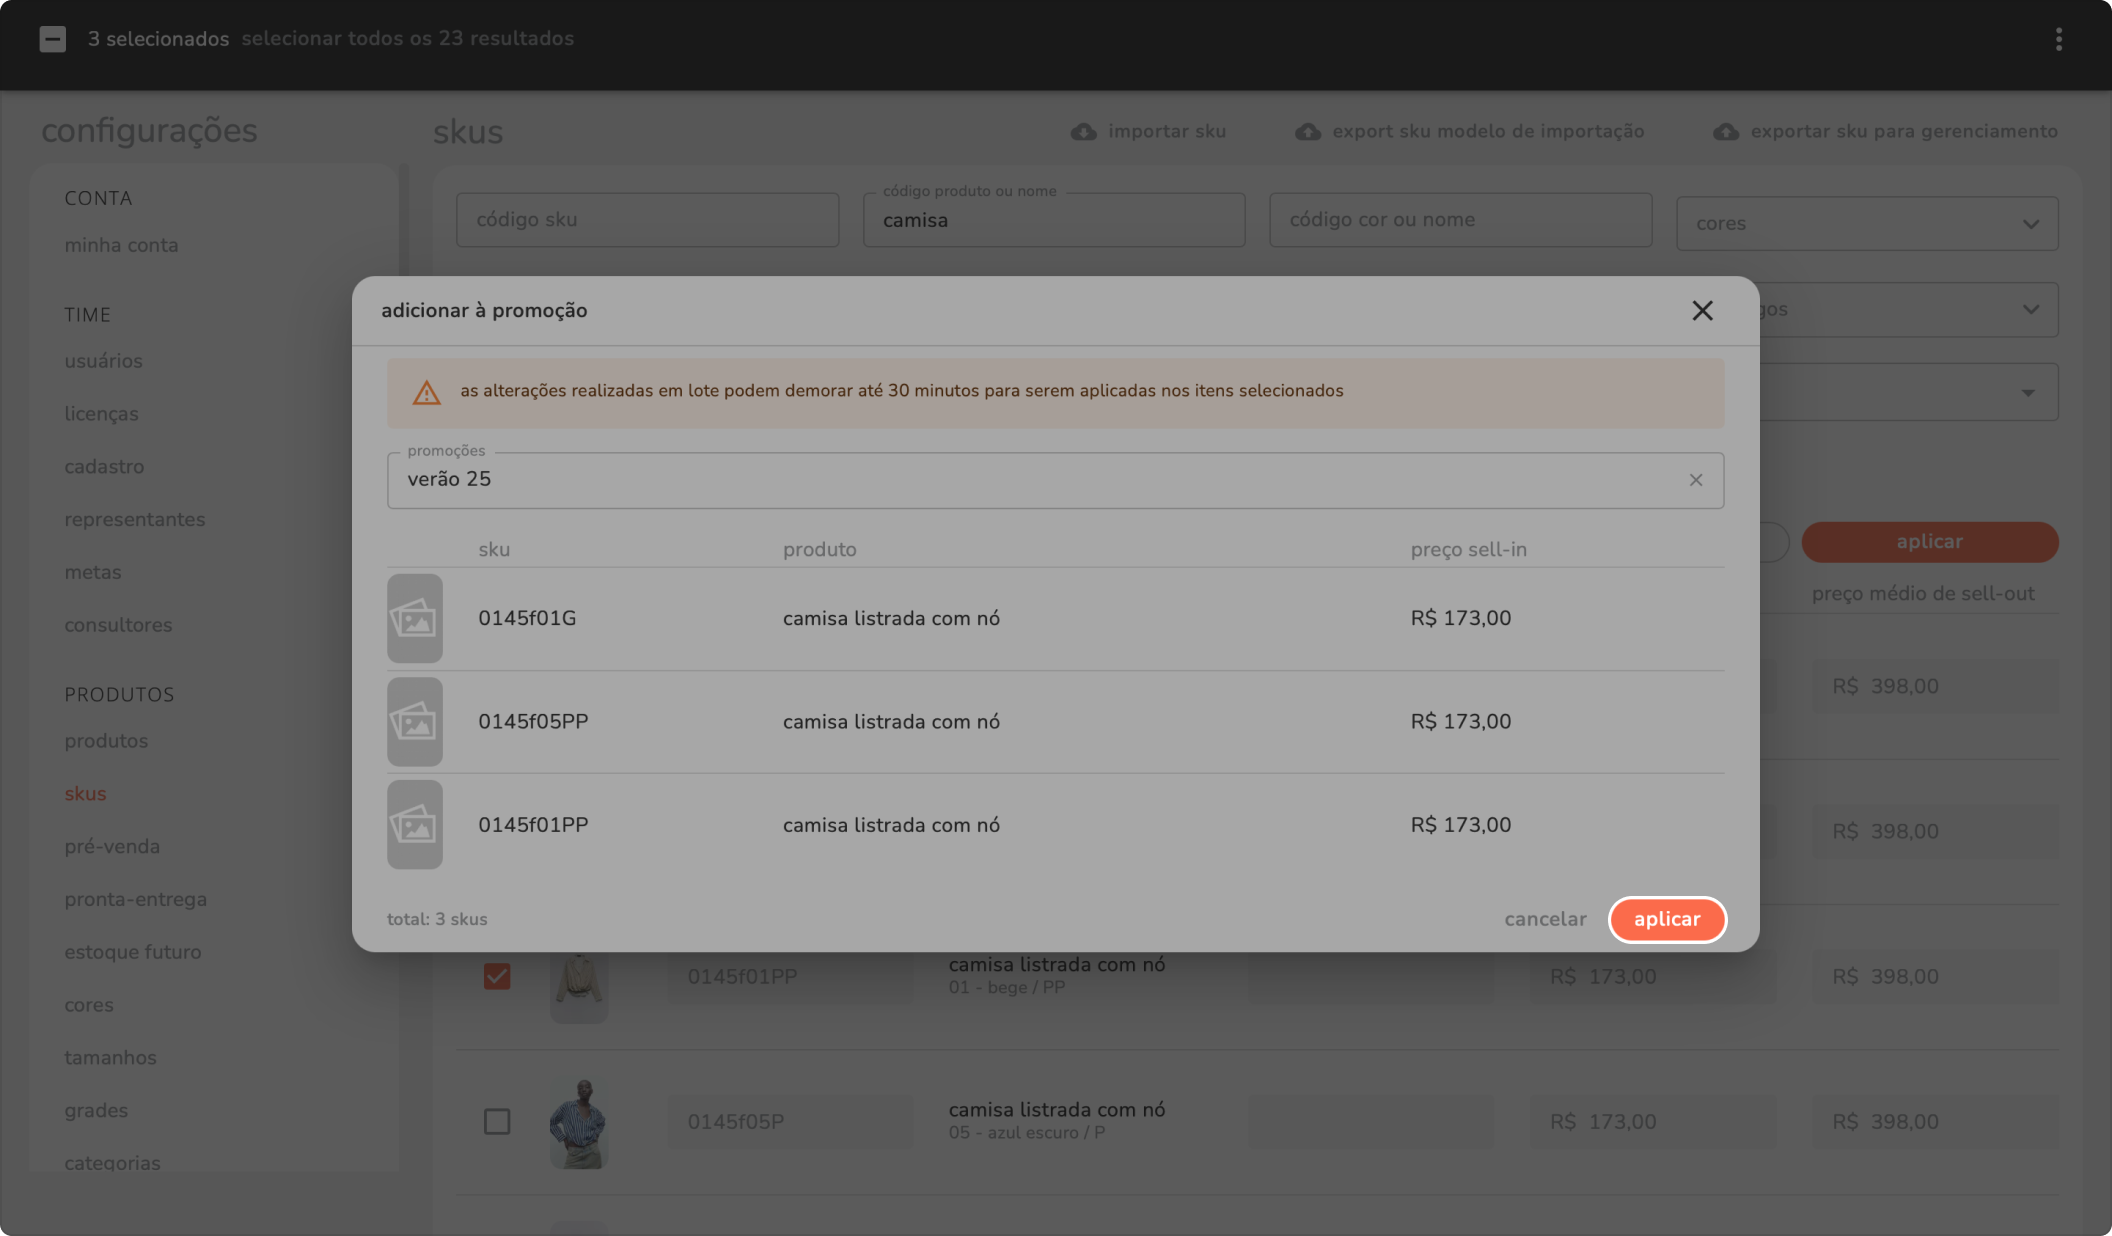Click the export sku modelo cloud icon
The image size is (2112, 1236).
tap(1307, 132)
